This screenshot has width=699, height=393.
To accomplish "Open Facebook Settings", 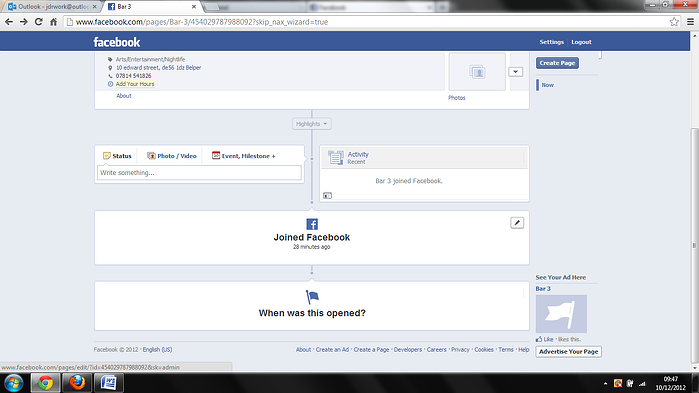I will (551, 42).
